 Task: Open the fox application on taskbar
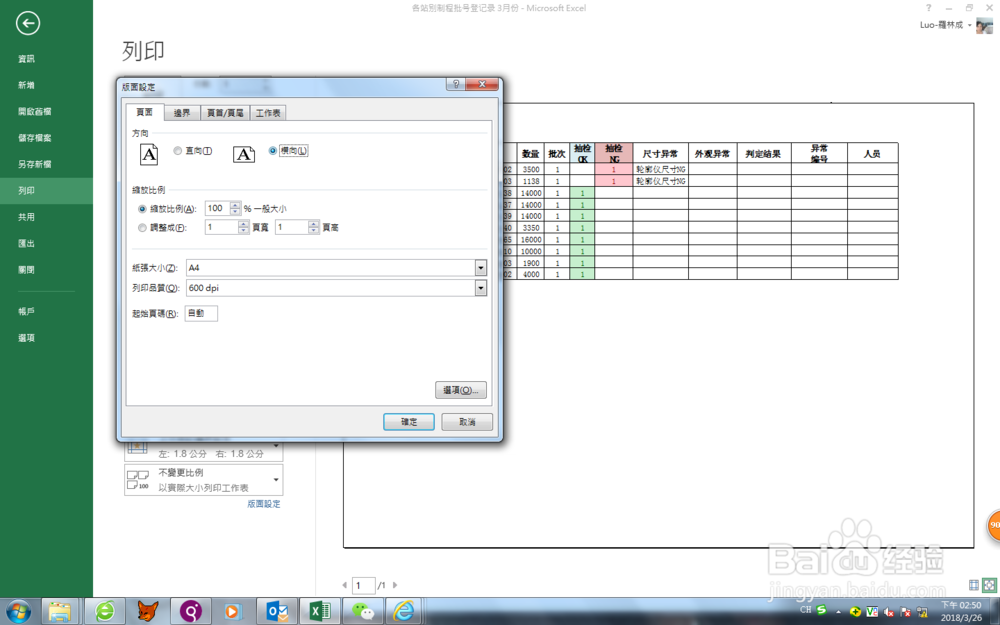148,612
